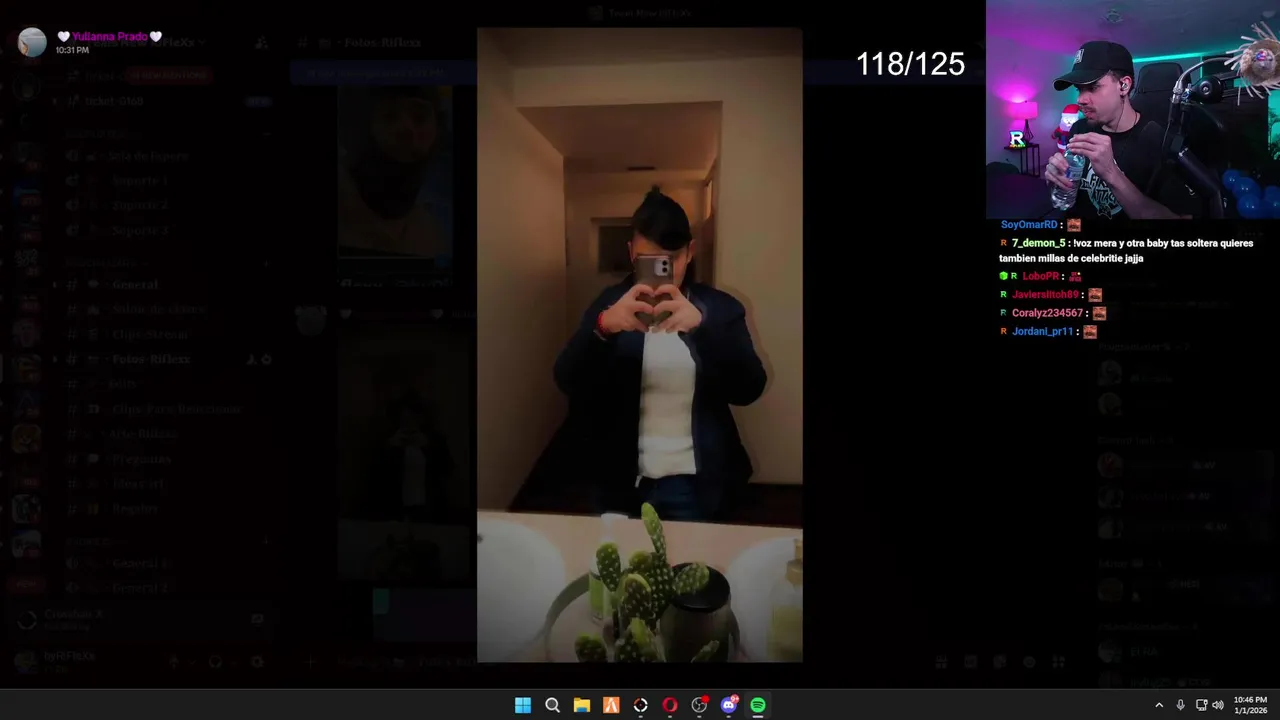Click the 7_demon_5 chat username
This screenshot has width=1280, height=720.
click(1038, 243)
